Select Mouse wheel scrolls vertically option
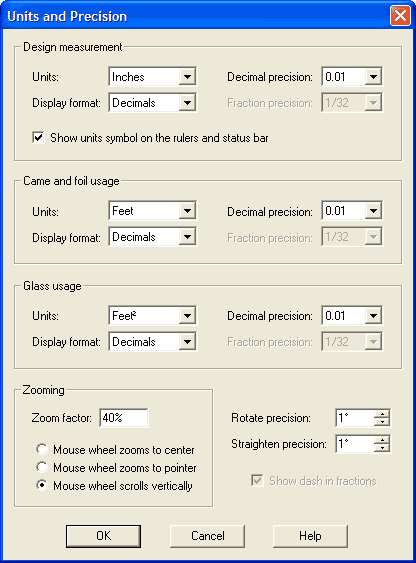 tap(42, 485)
